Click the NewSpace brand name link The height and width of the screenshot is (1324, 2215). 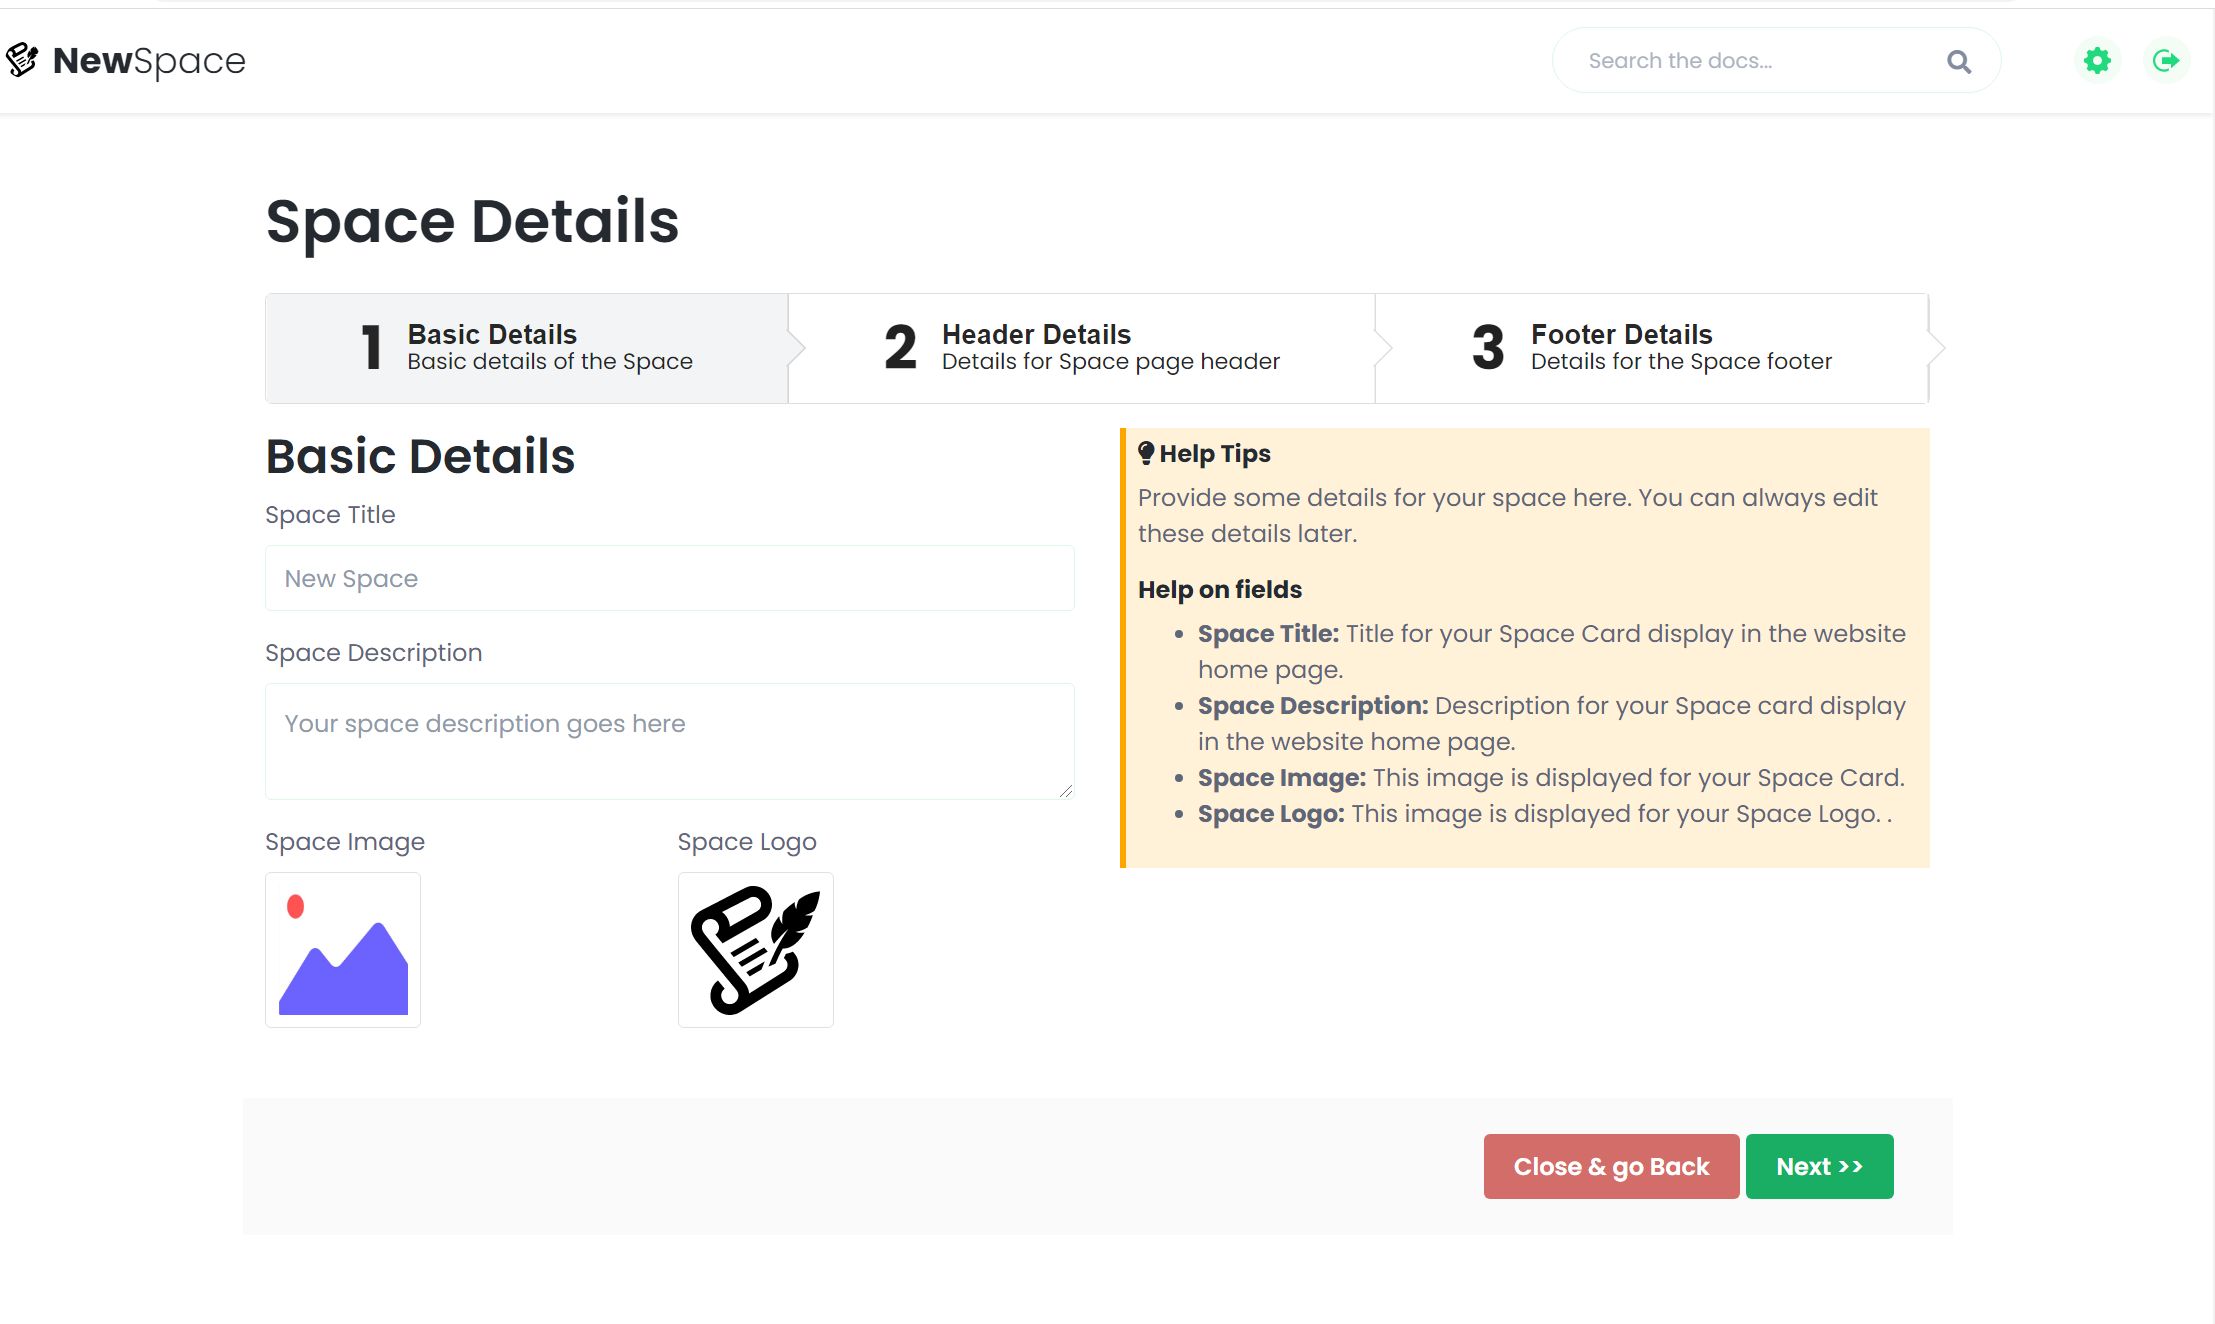[x=149, y=61]
